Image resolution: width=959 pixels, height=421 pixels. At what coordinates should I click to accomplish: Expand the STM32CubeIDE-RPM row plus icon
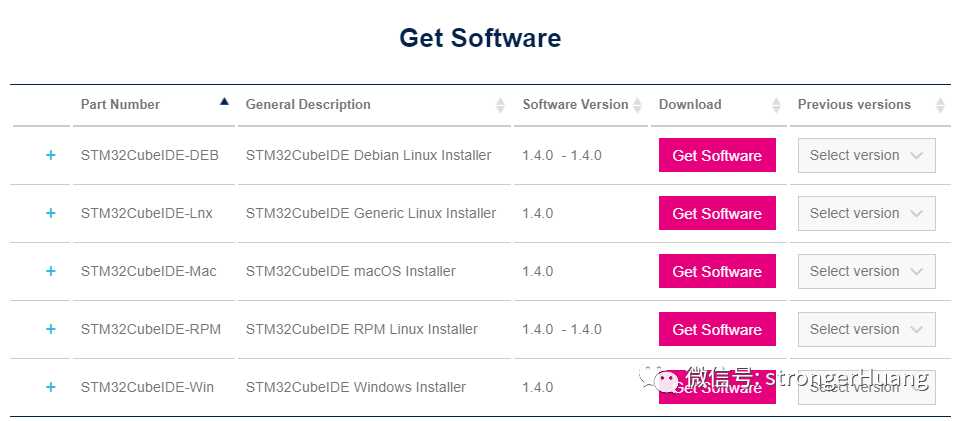pyautogui.click(x=51, y=329)
